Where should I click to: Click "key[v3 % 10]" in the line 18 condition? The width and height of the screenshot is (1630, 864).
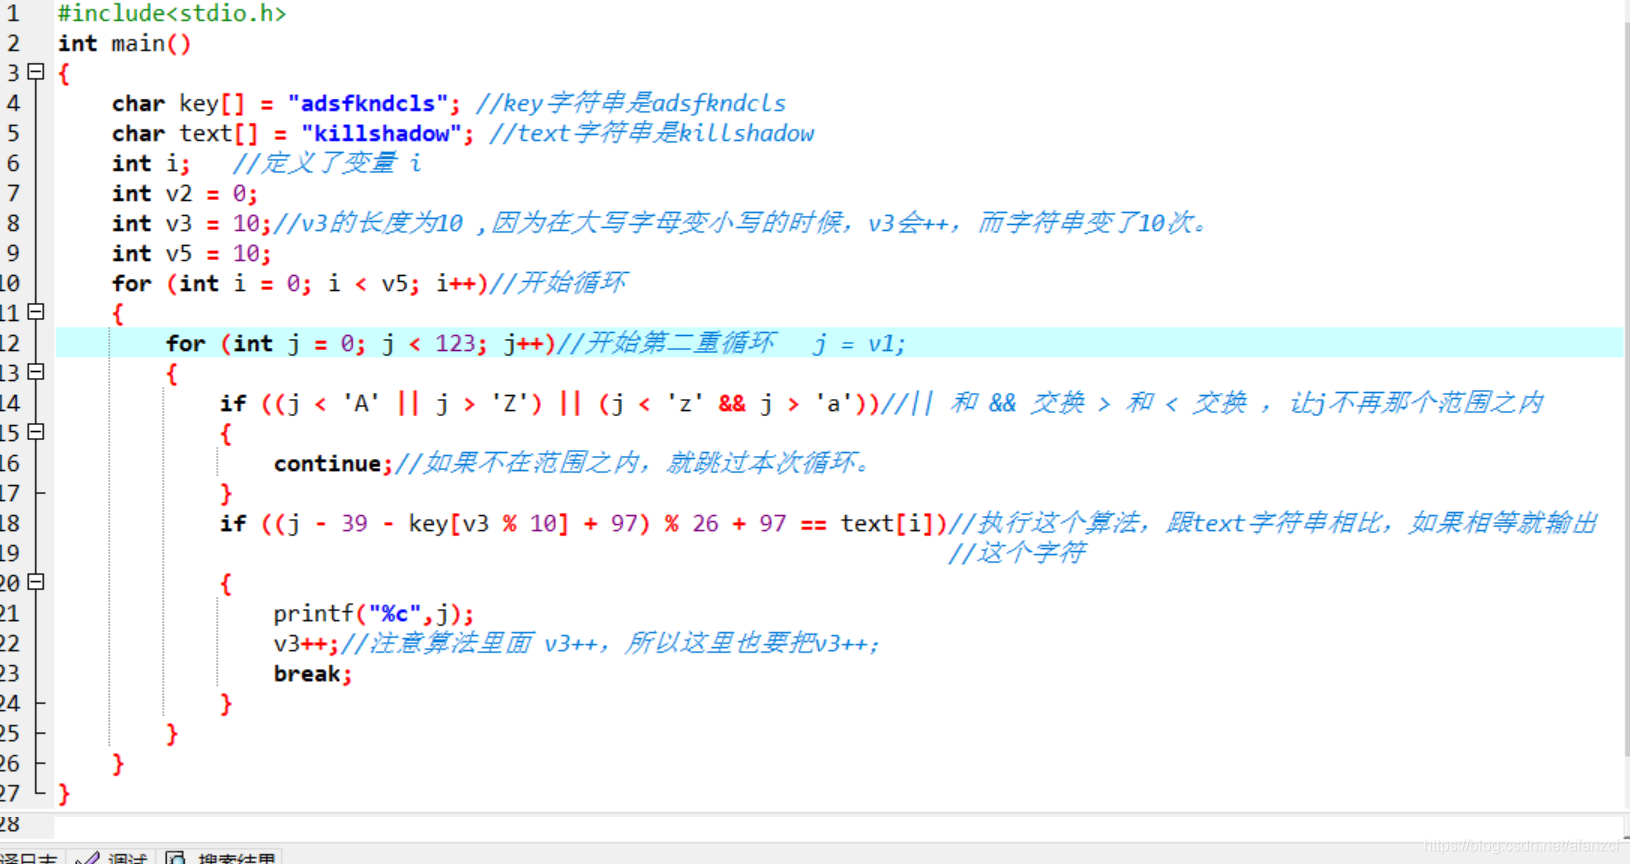488,524
